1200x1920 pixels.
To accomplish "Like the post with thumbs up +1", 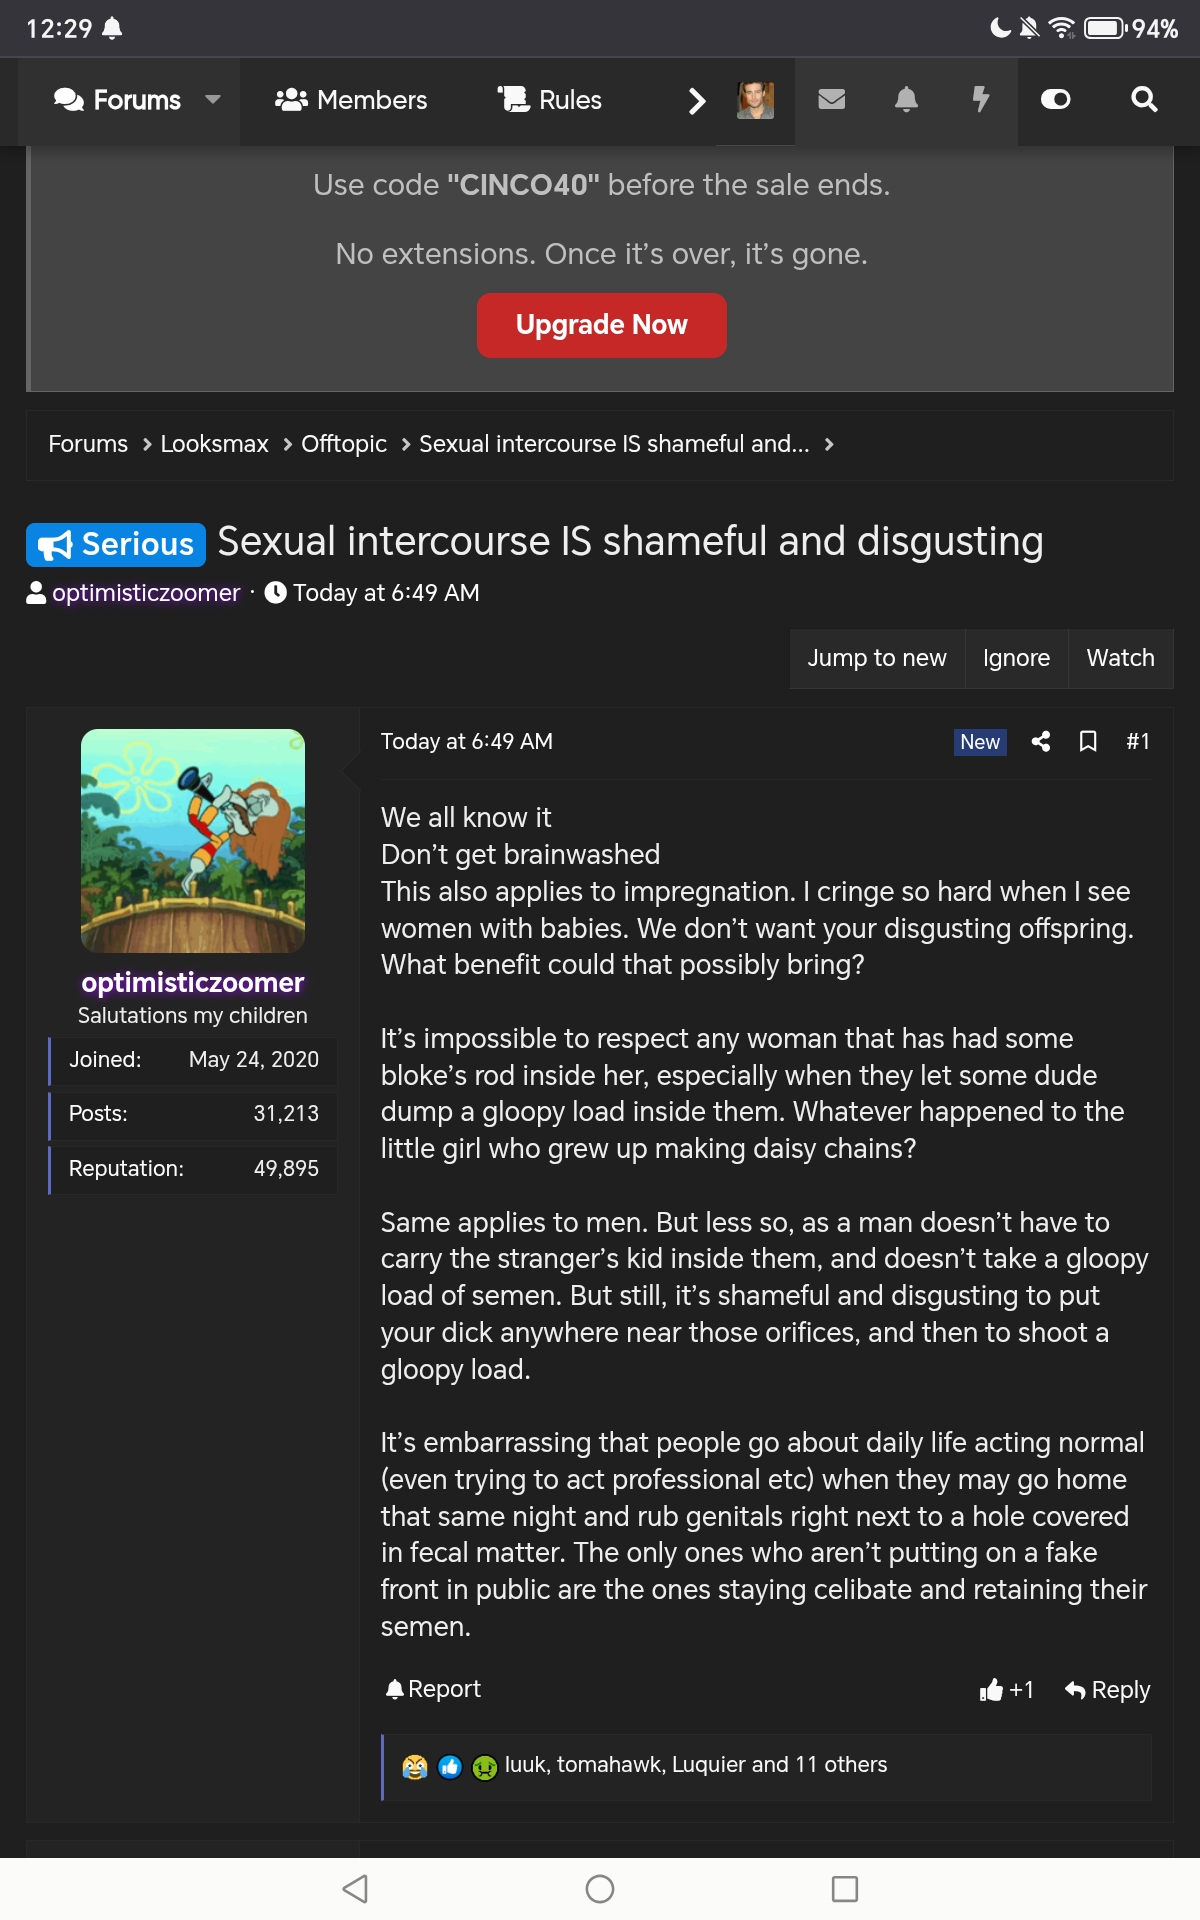I will coord(1006,1689).
